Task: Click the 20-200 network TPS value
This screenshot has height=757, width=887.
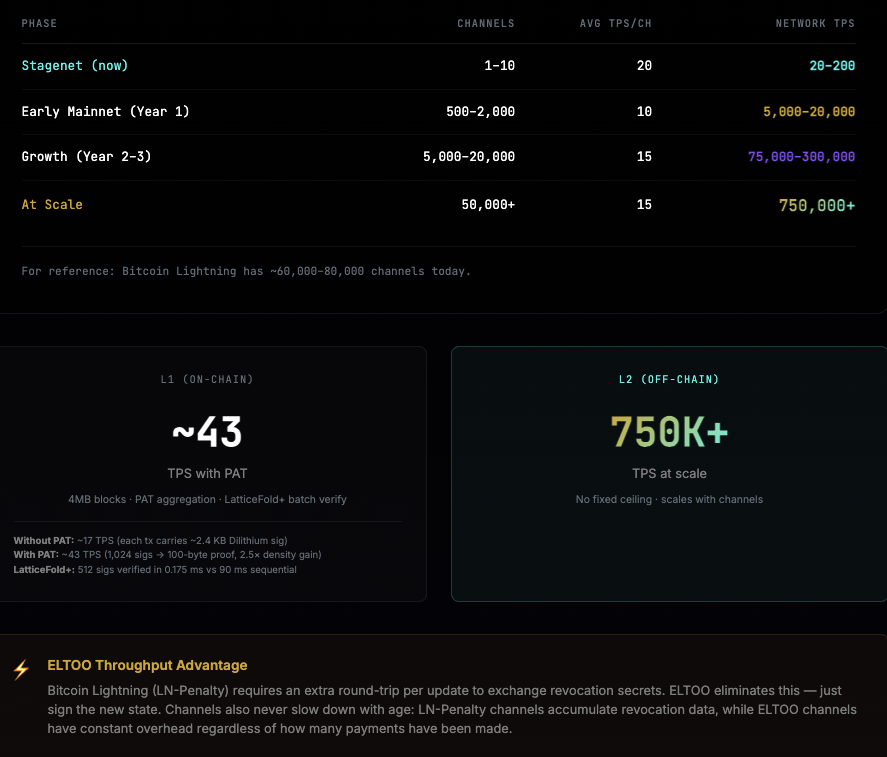Action: (x=832, y=66)
